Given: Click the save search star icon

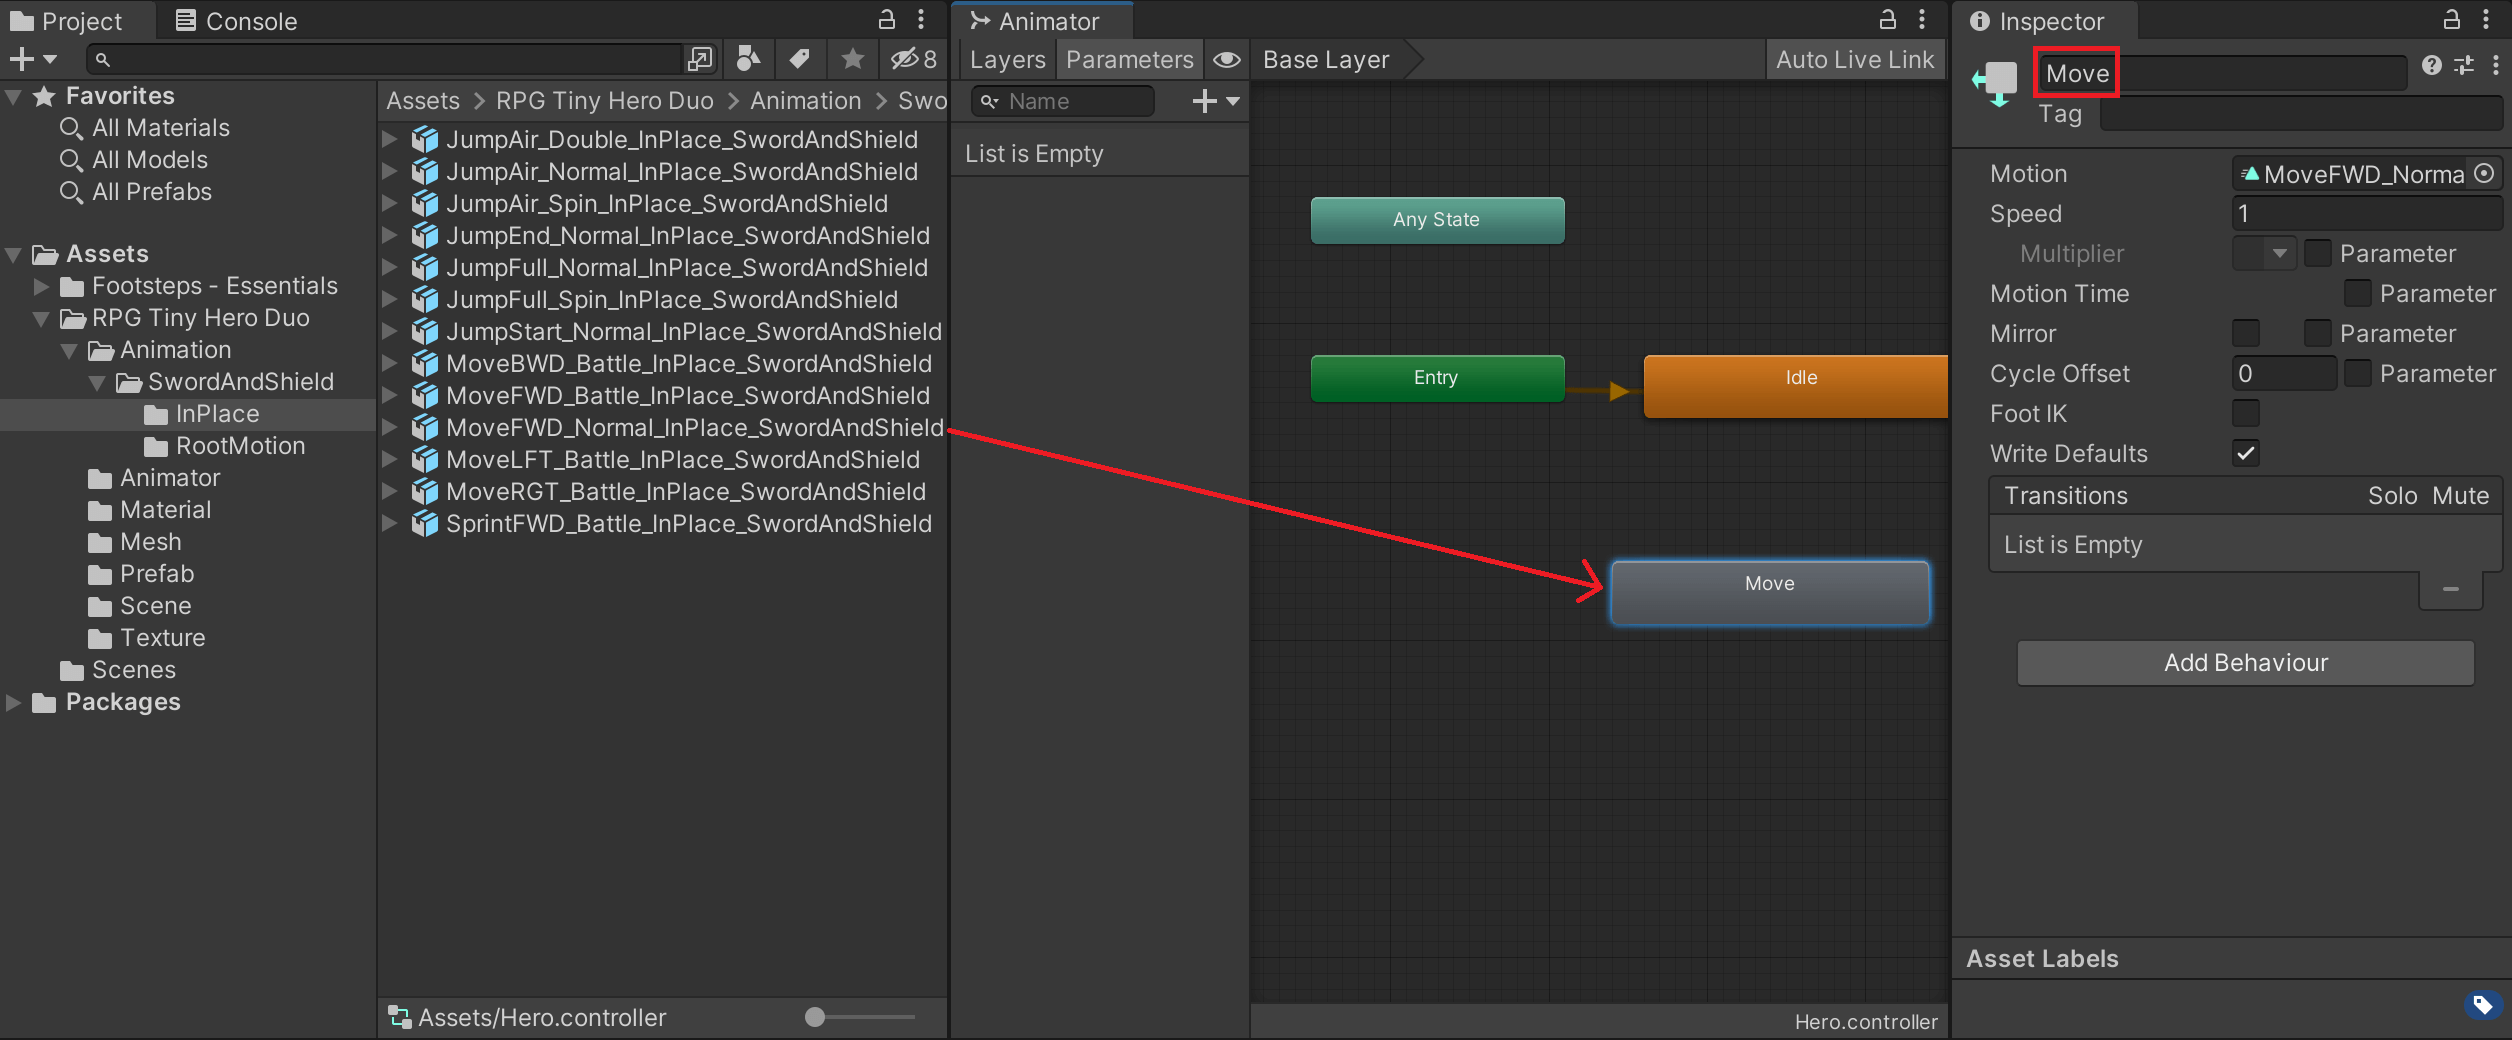Looking at the screenshot, I should pos(852,59).
